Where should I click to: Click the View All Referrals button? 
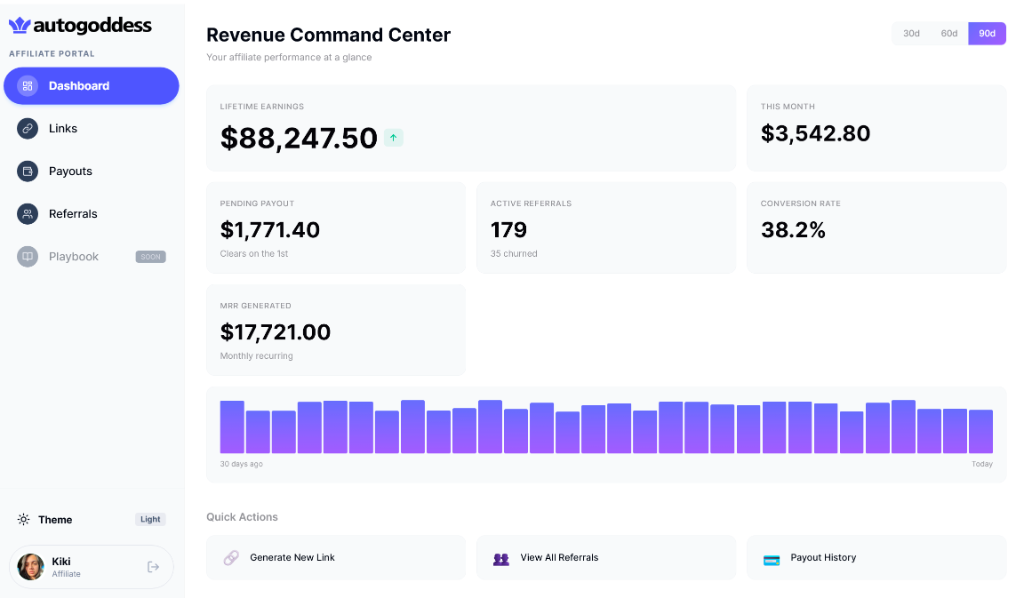pyautogui.click(x=606, y=558)
